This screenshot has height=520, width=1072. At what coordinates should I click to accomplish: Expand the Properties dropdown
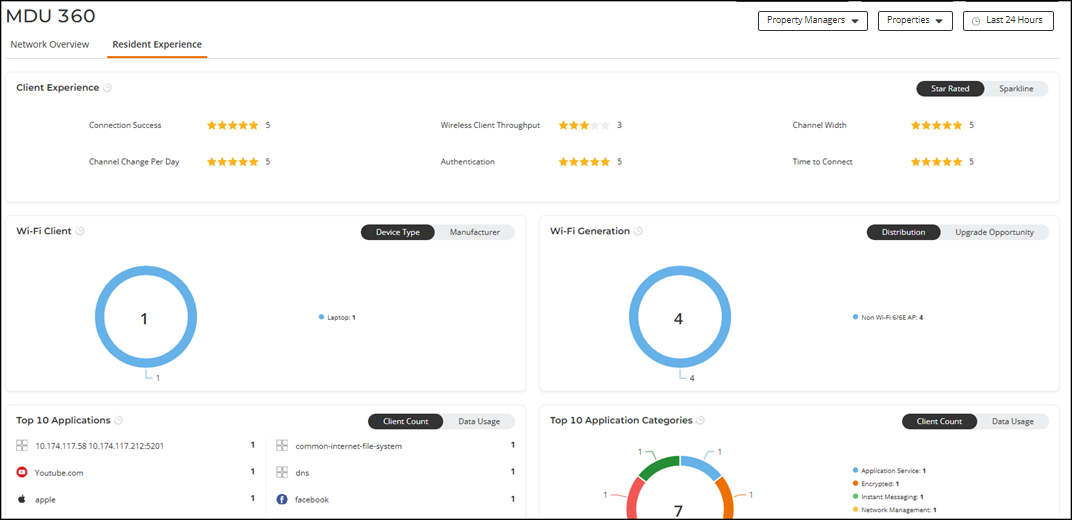[914, 21]
